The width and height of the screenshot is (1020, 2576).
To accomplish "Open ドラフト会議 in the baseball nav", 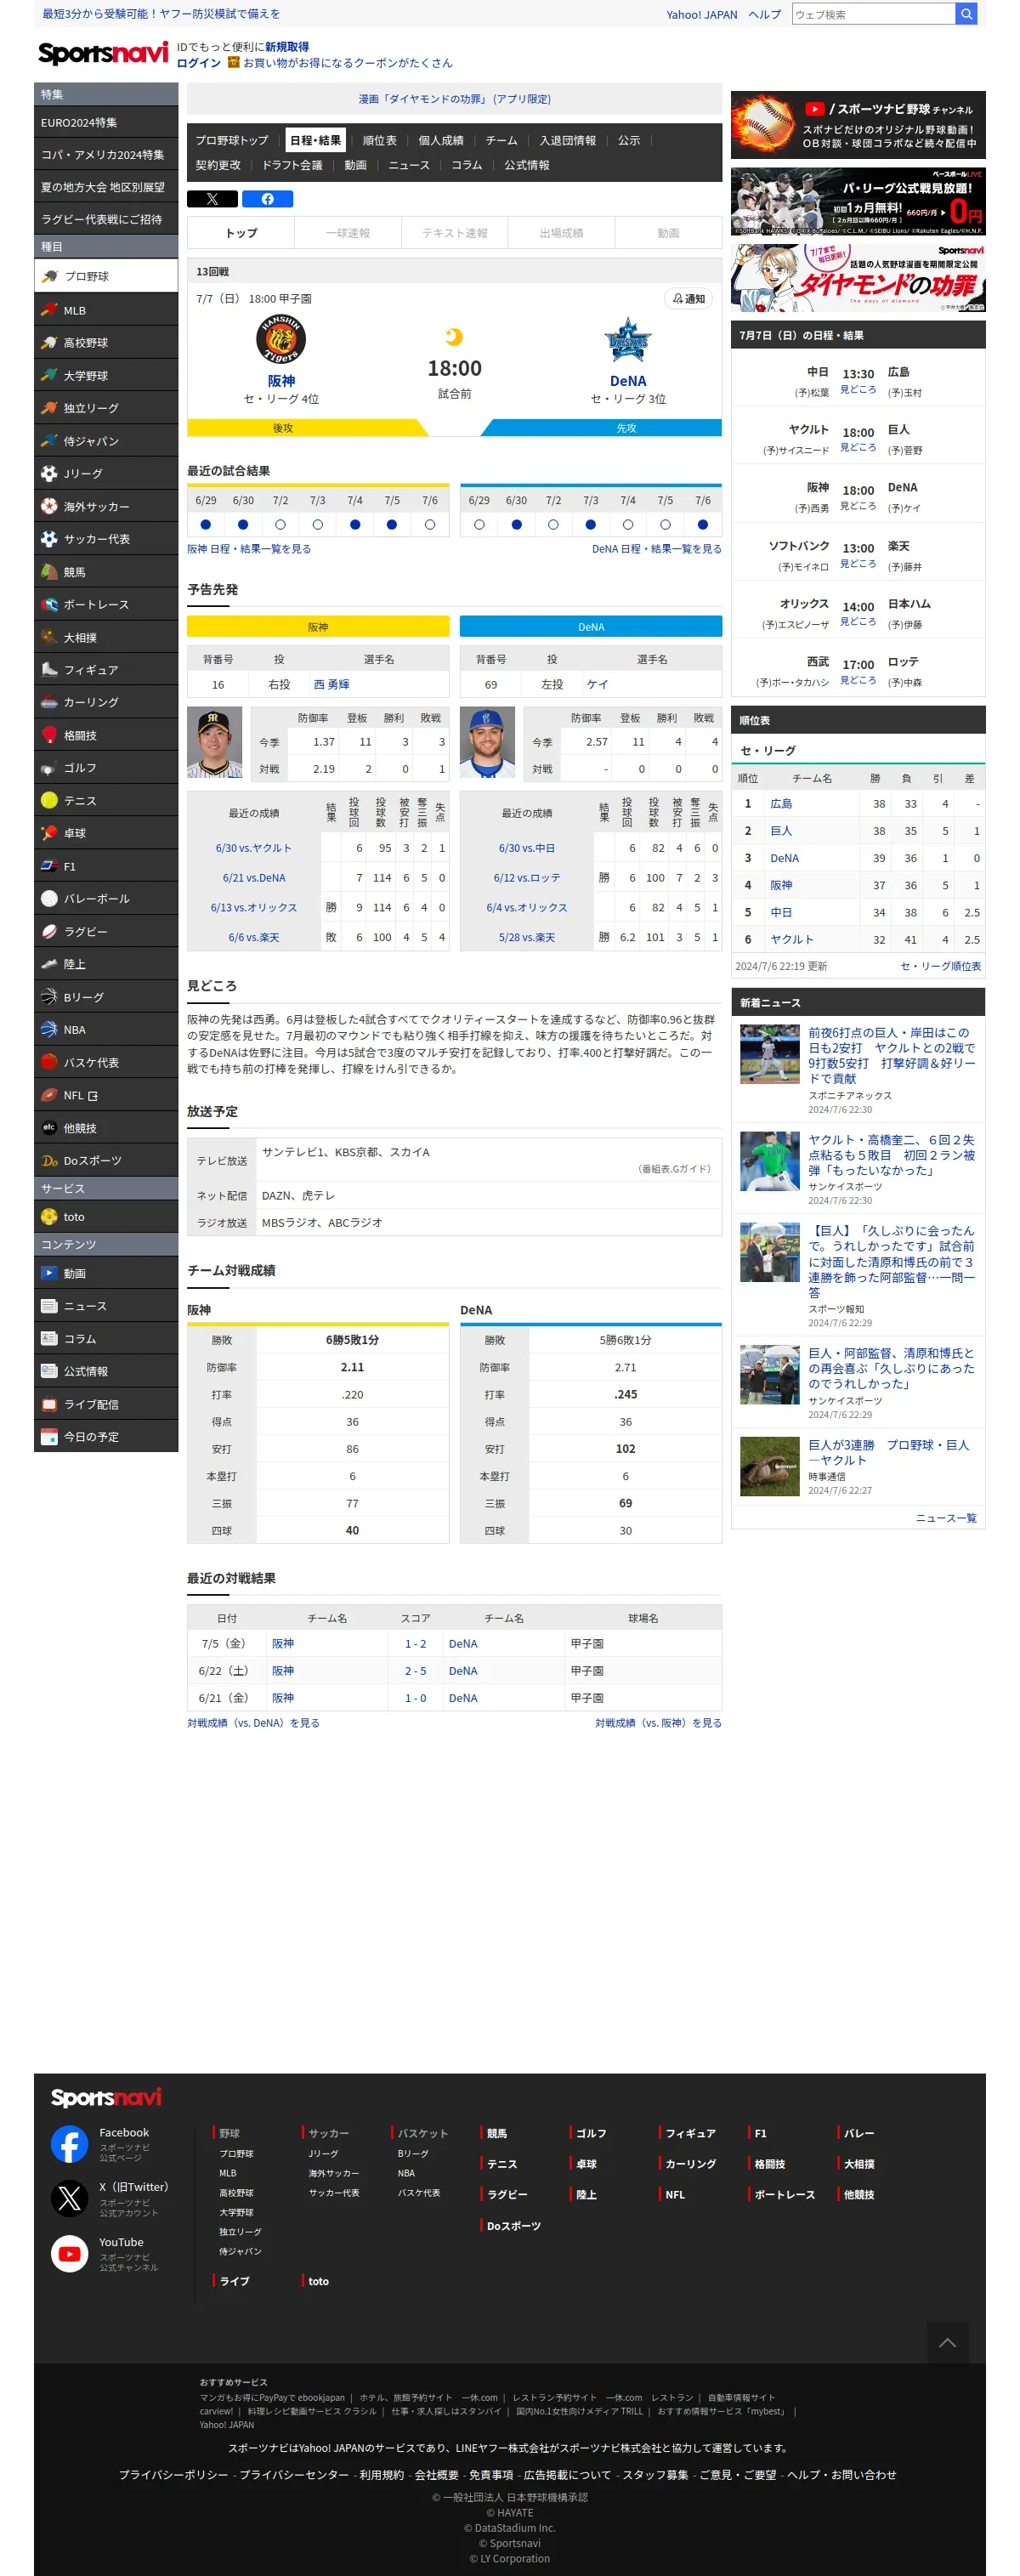I will tap(292, 165).
